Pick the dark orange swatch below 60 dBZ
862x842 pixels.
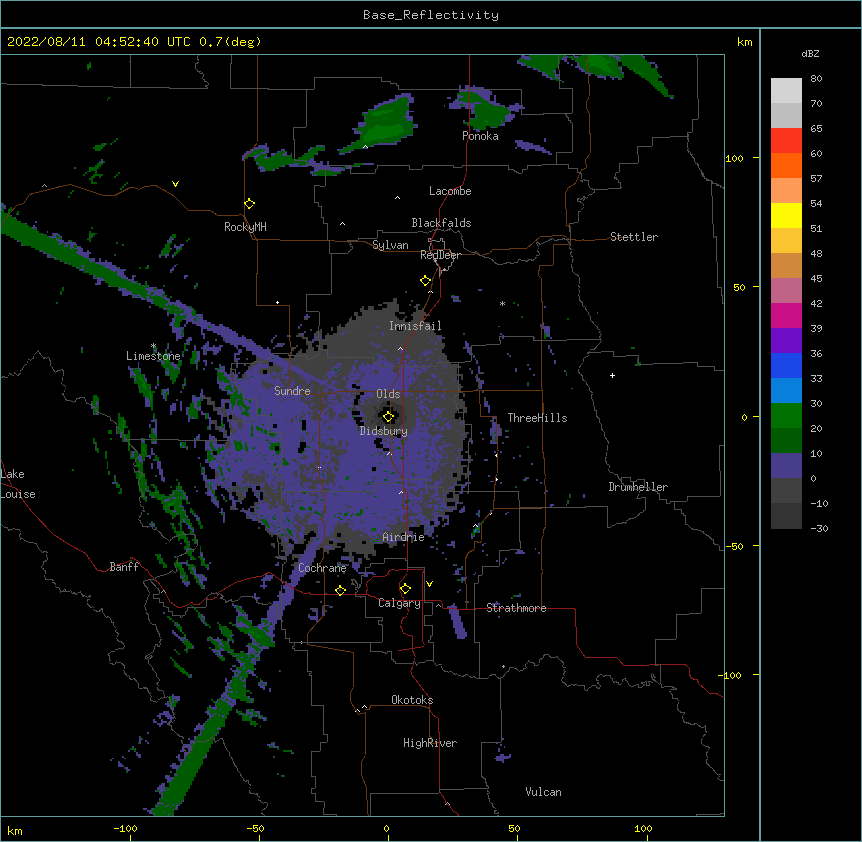(786, 166)
